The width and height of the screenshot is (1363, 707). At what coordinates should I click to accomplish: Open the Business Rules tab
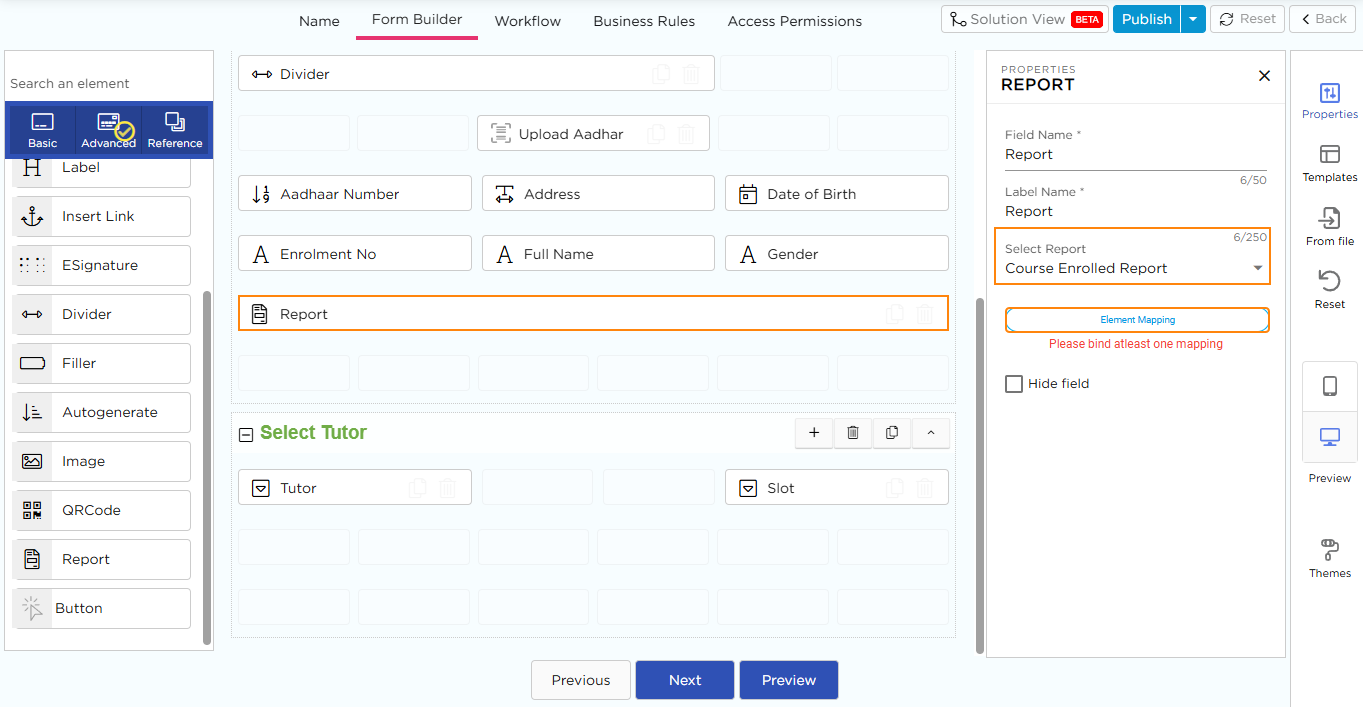[644, 21]
